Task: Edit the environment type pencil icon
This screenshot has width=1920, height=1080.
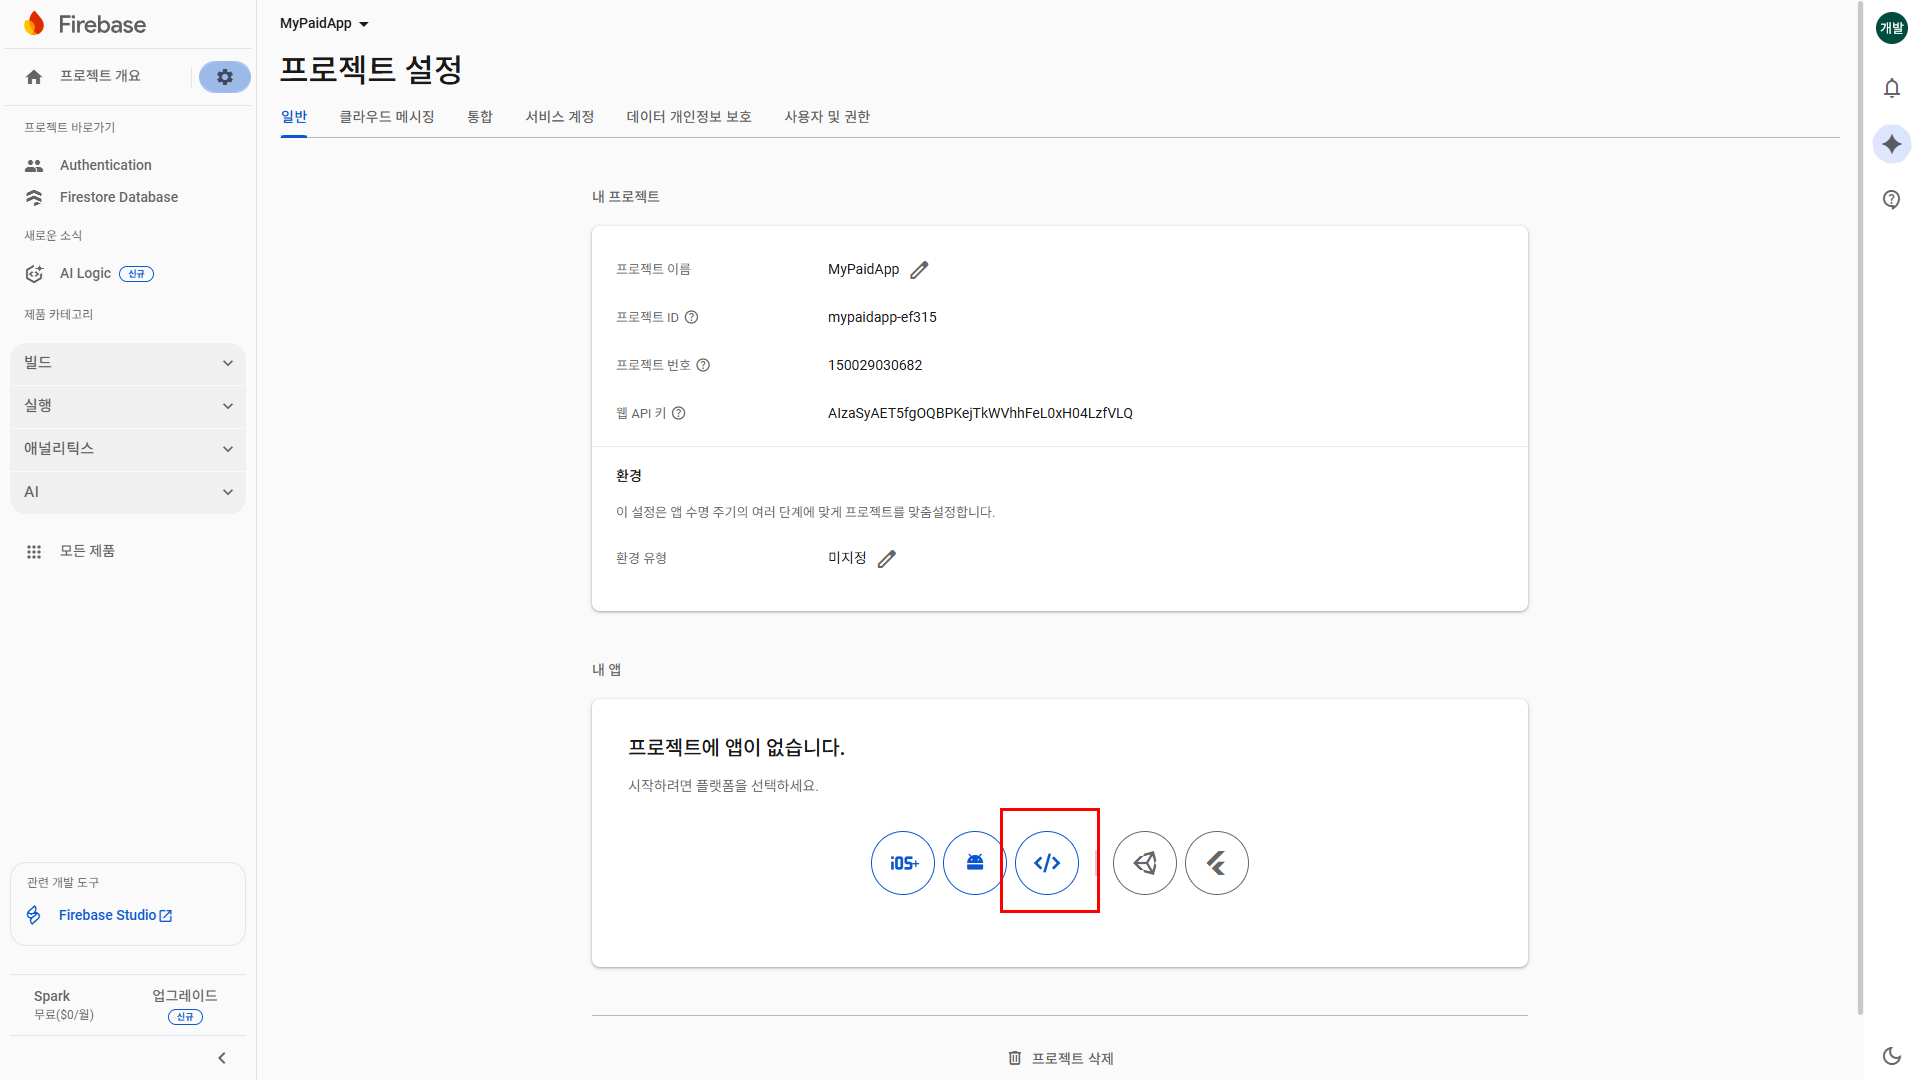Action: 887,559
